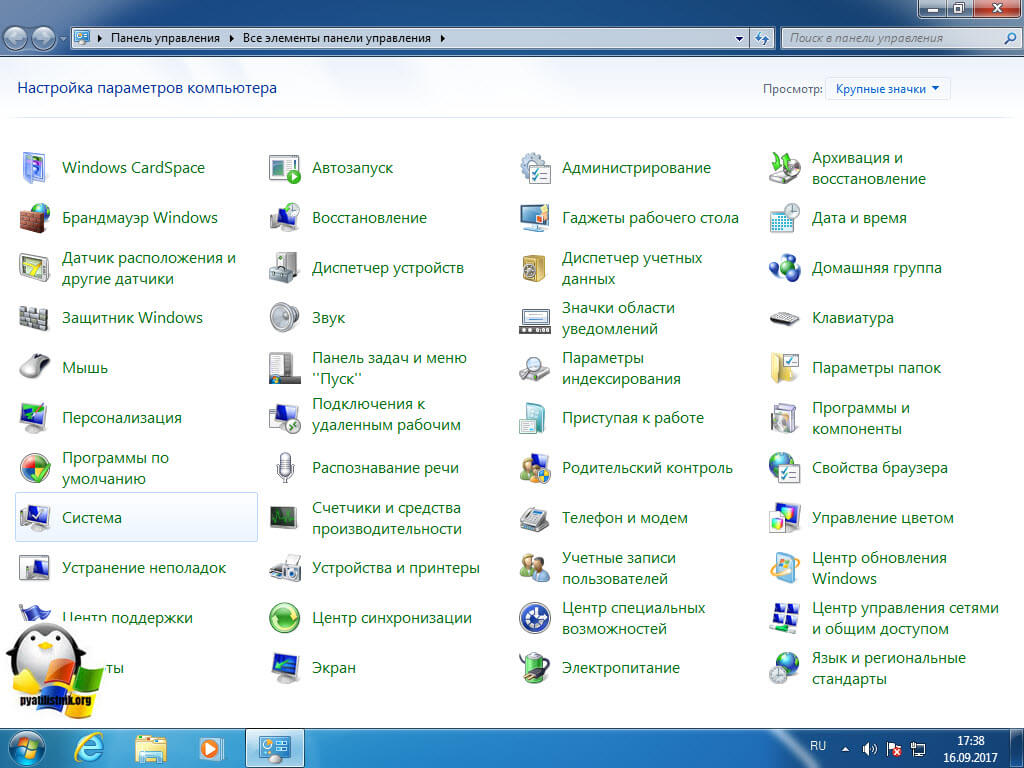Click the Домашняя группа icon
The width and height of the screenshot is (1024, 768).
click(x=784, y=268)
